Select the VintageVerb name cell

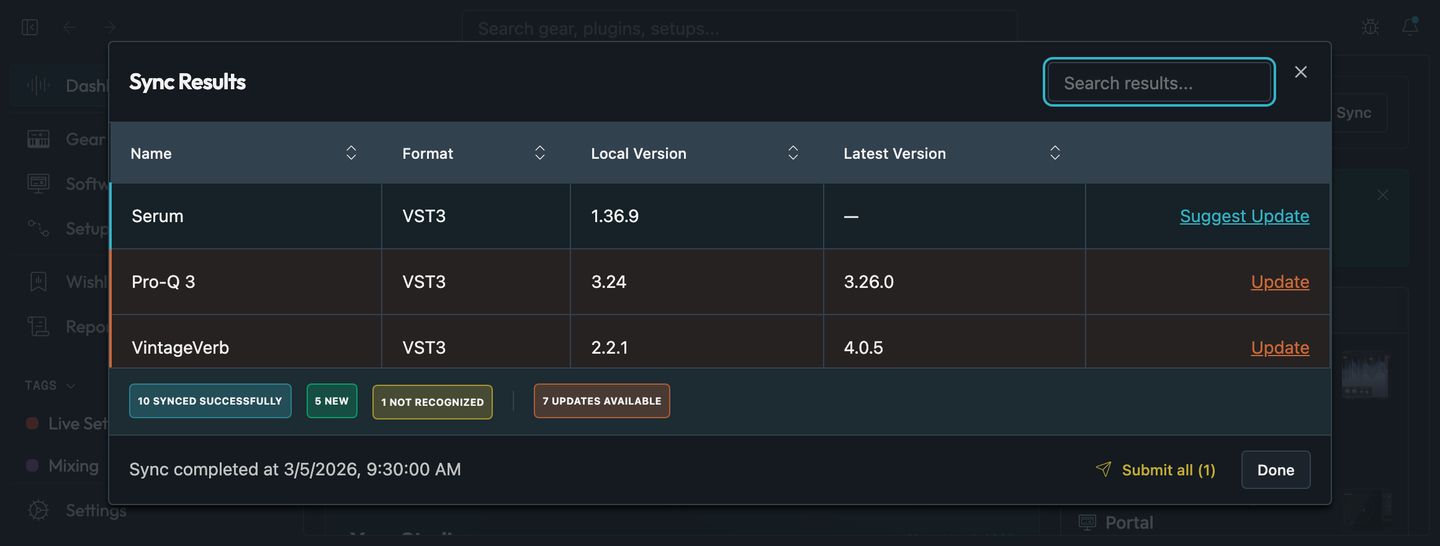(246, 342)
